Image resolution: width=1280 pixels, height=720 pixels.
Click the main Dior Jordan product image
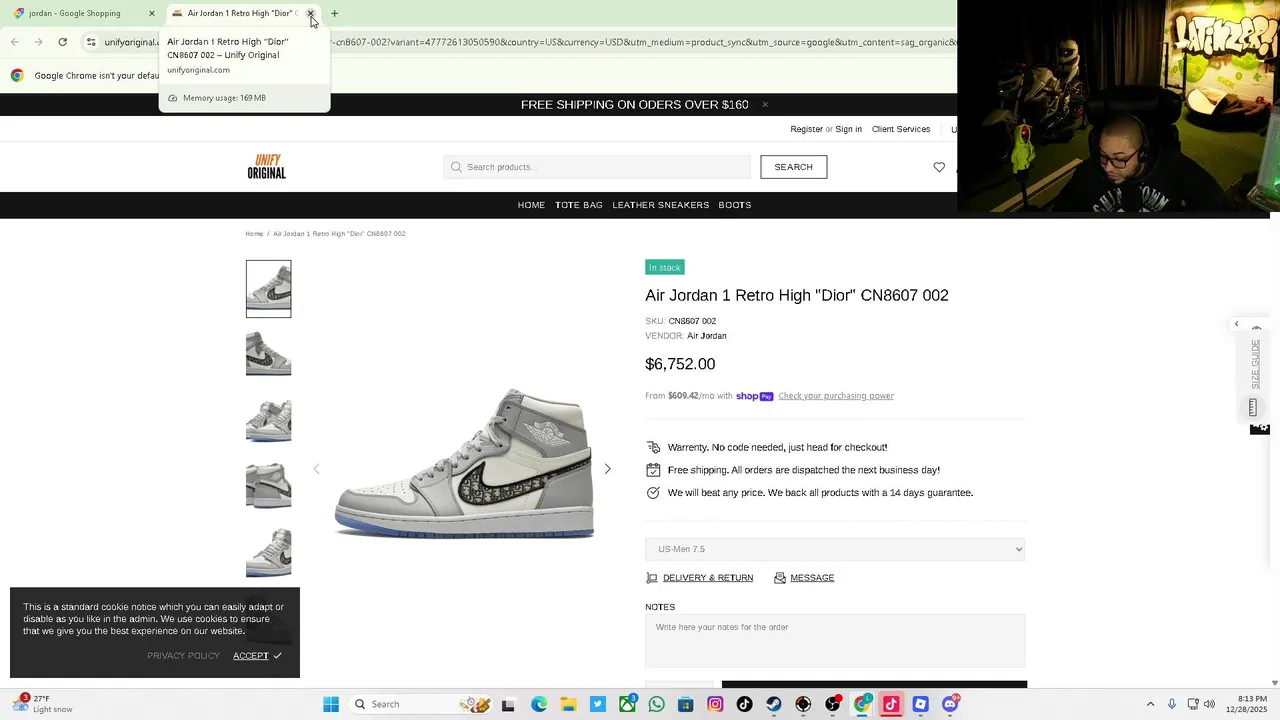point(464,463)
